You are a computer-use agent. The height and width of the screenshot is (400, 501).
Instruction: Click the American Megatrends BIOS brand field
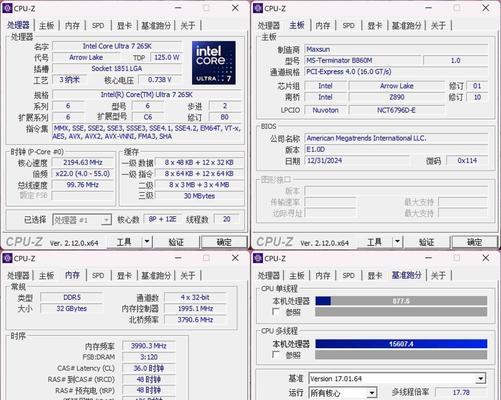[x=396, y=138]
